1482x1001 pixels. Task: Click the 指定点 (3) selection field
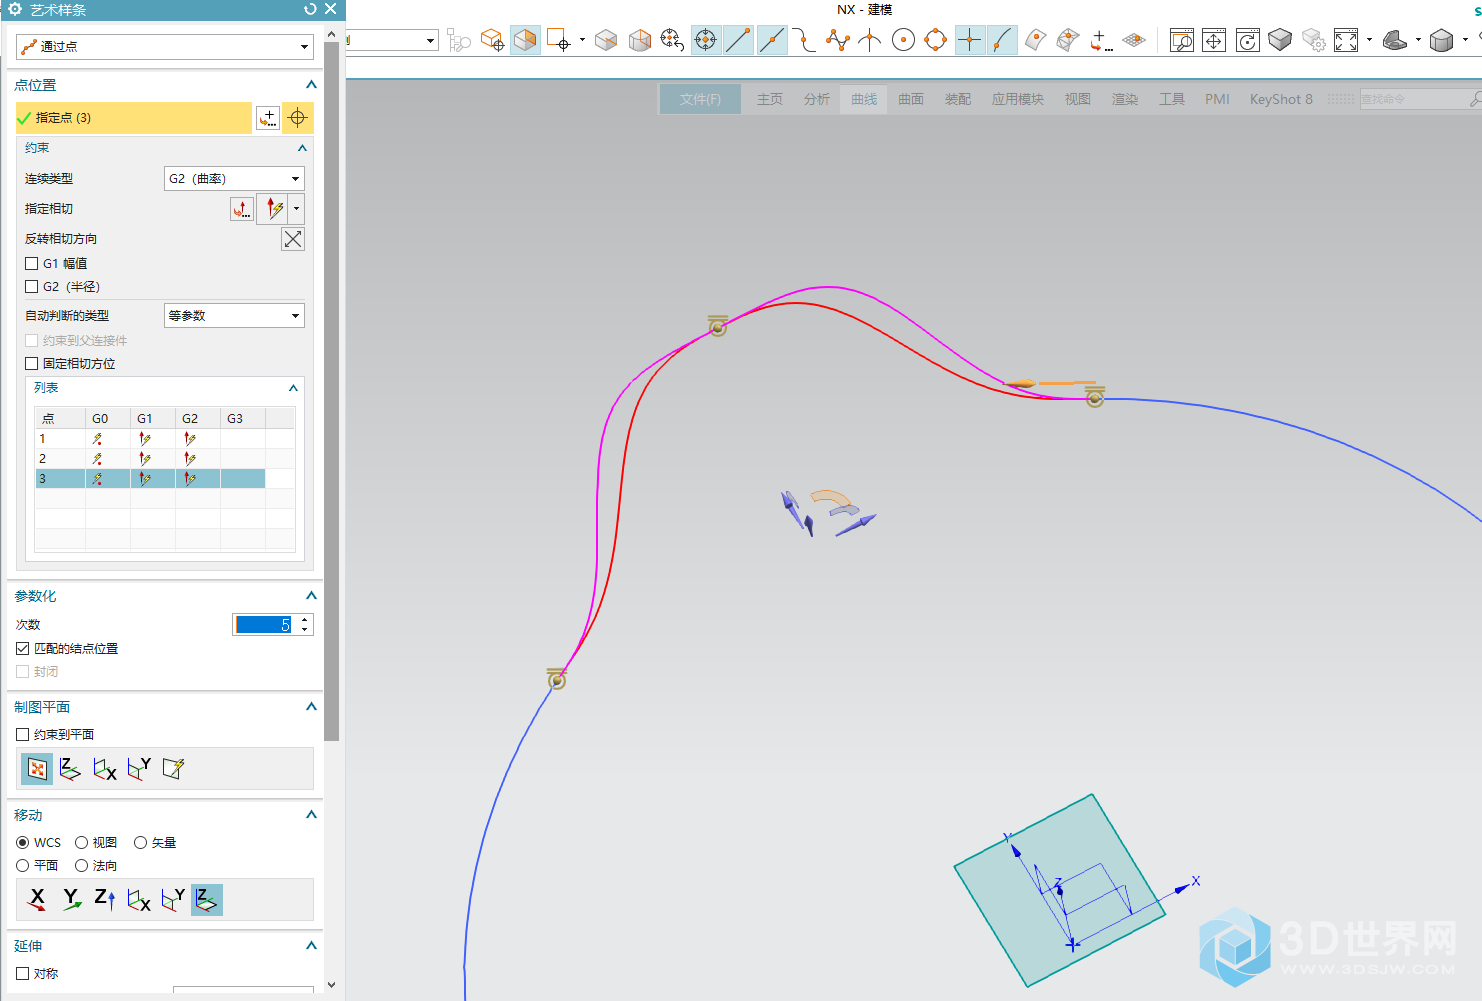click(134, 118)
